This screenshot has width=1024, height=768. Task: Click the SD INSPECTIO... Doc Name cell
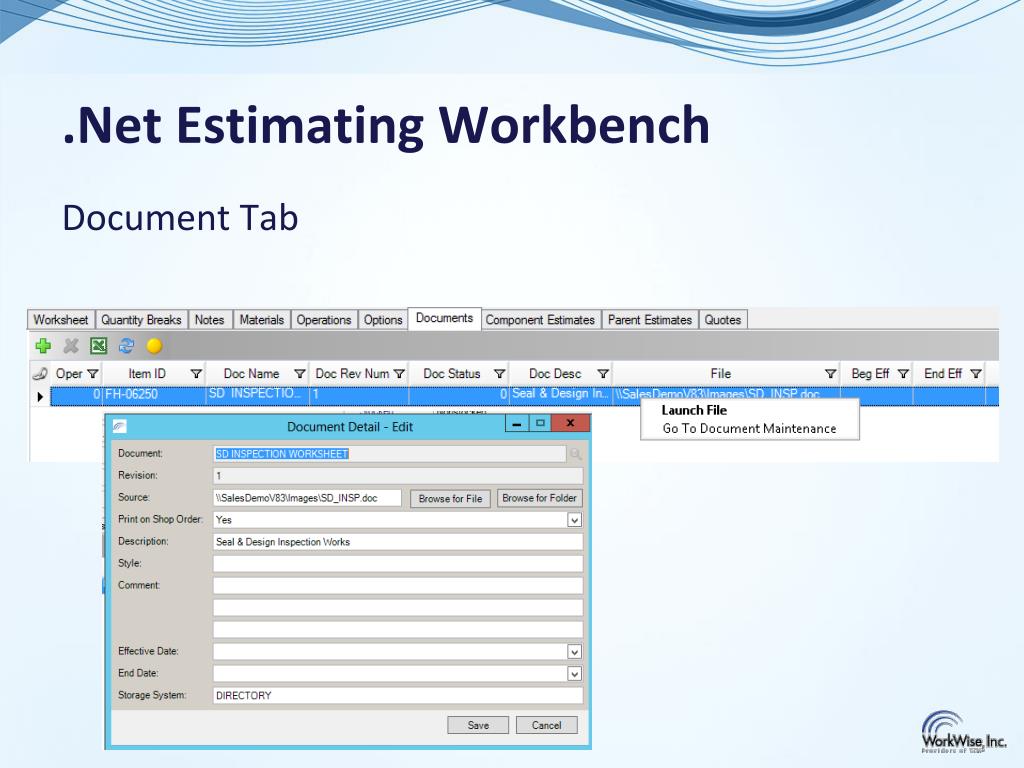257,394
